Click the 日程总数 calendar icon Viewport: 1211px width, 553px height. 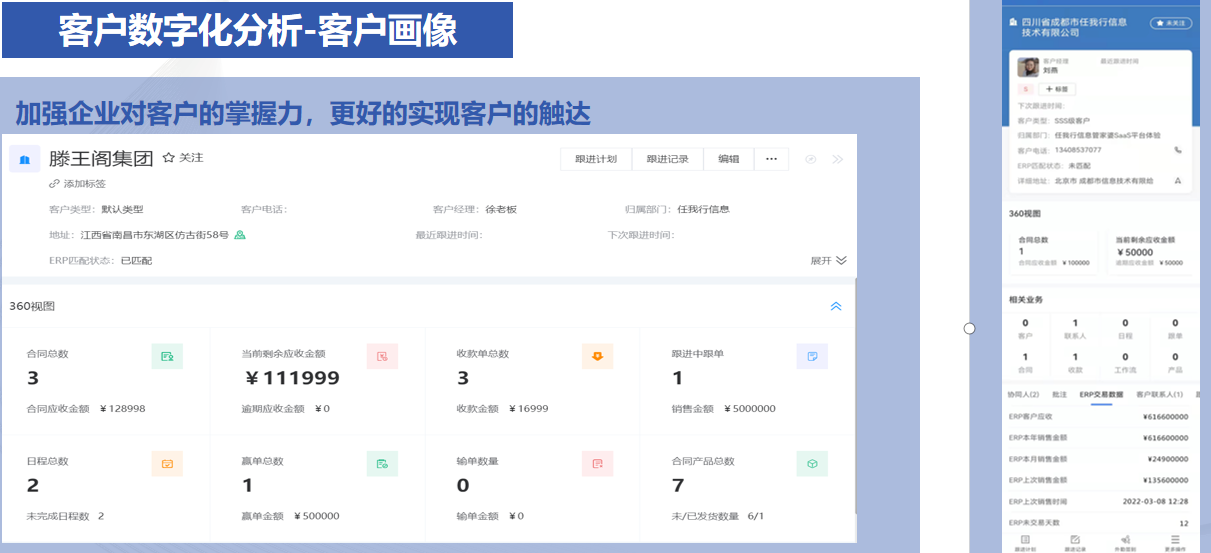(167, 464)
